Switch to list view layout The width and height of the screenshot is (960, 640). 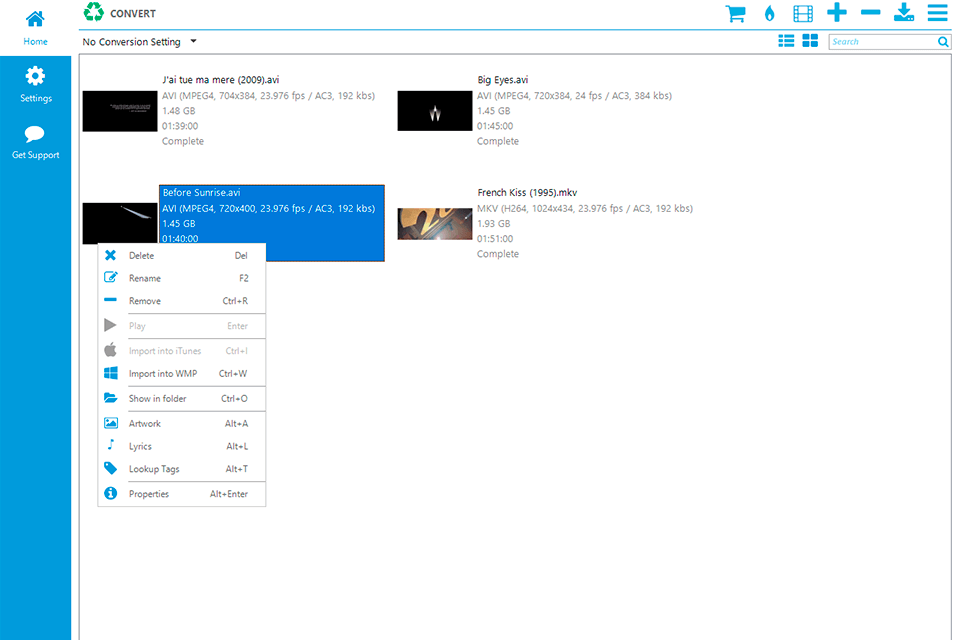(787, 41)
